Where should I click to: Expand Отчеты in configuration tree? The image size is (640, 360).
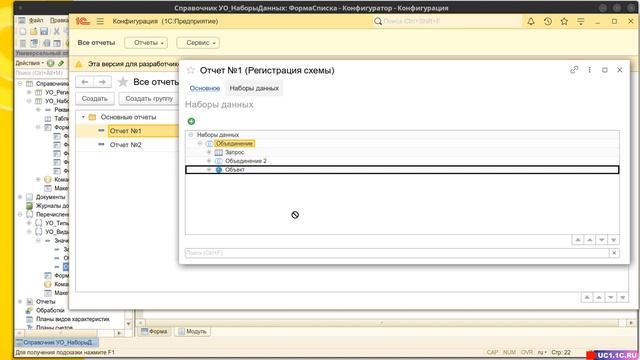[x=20, y=302]
